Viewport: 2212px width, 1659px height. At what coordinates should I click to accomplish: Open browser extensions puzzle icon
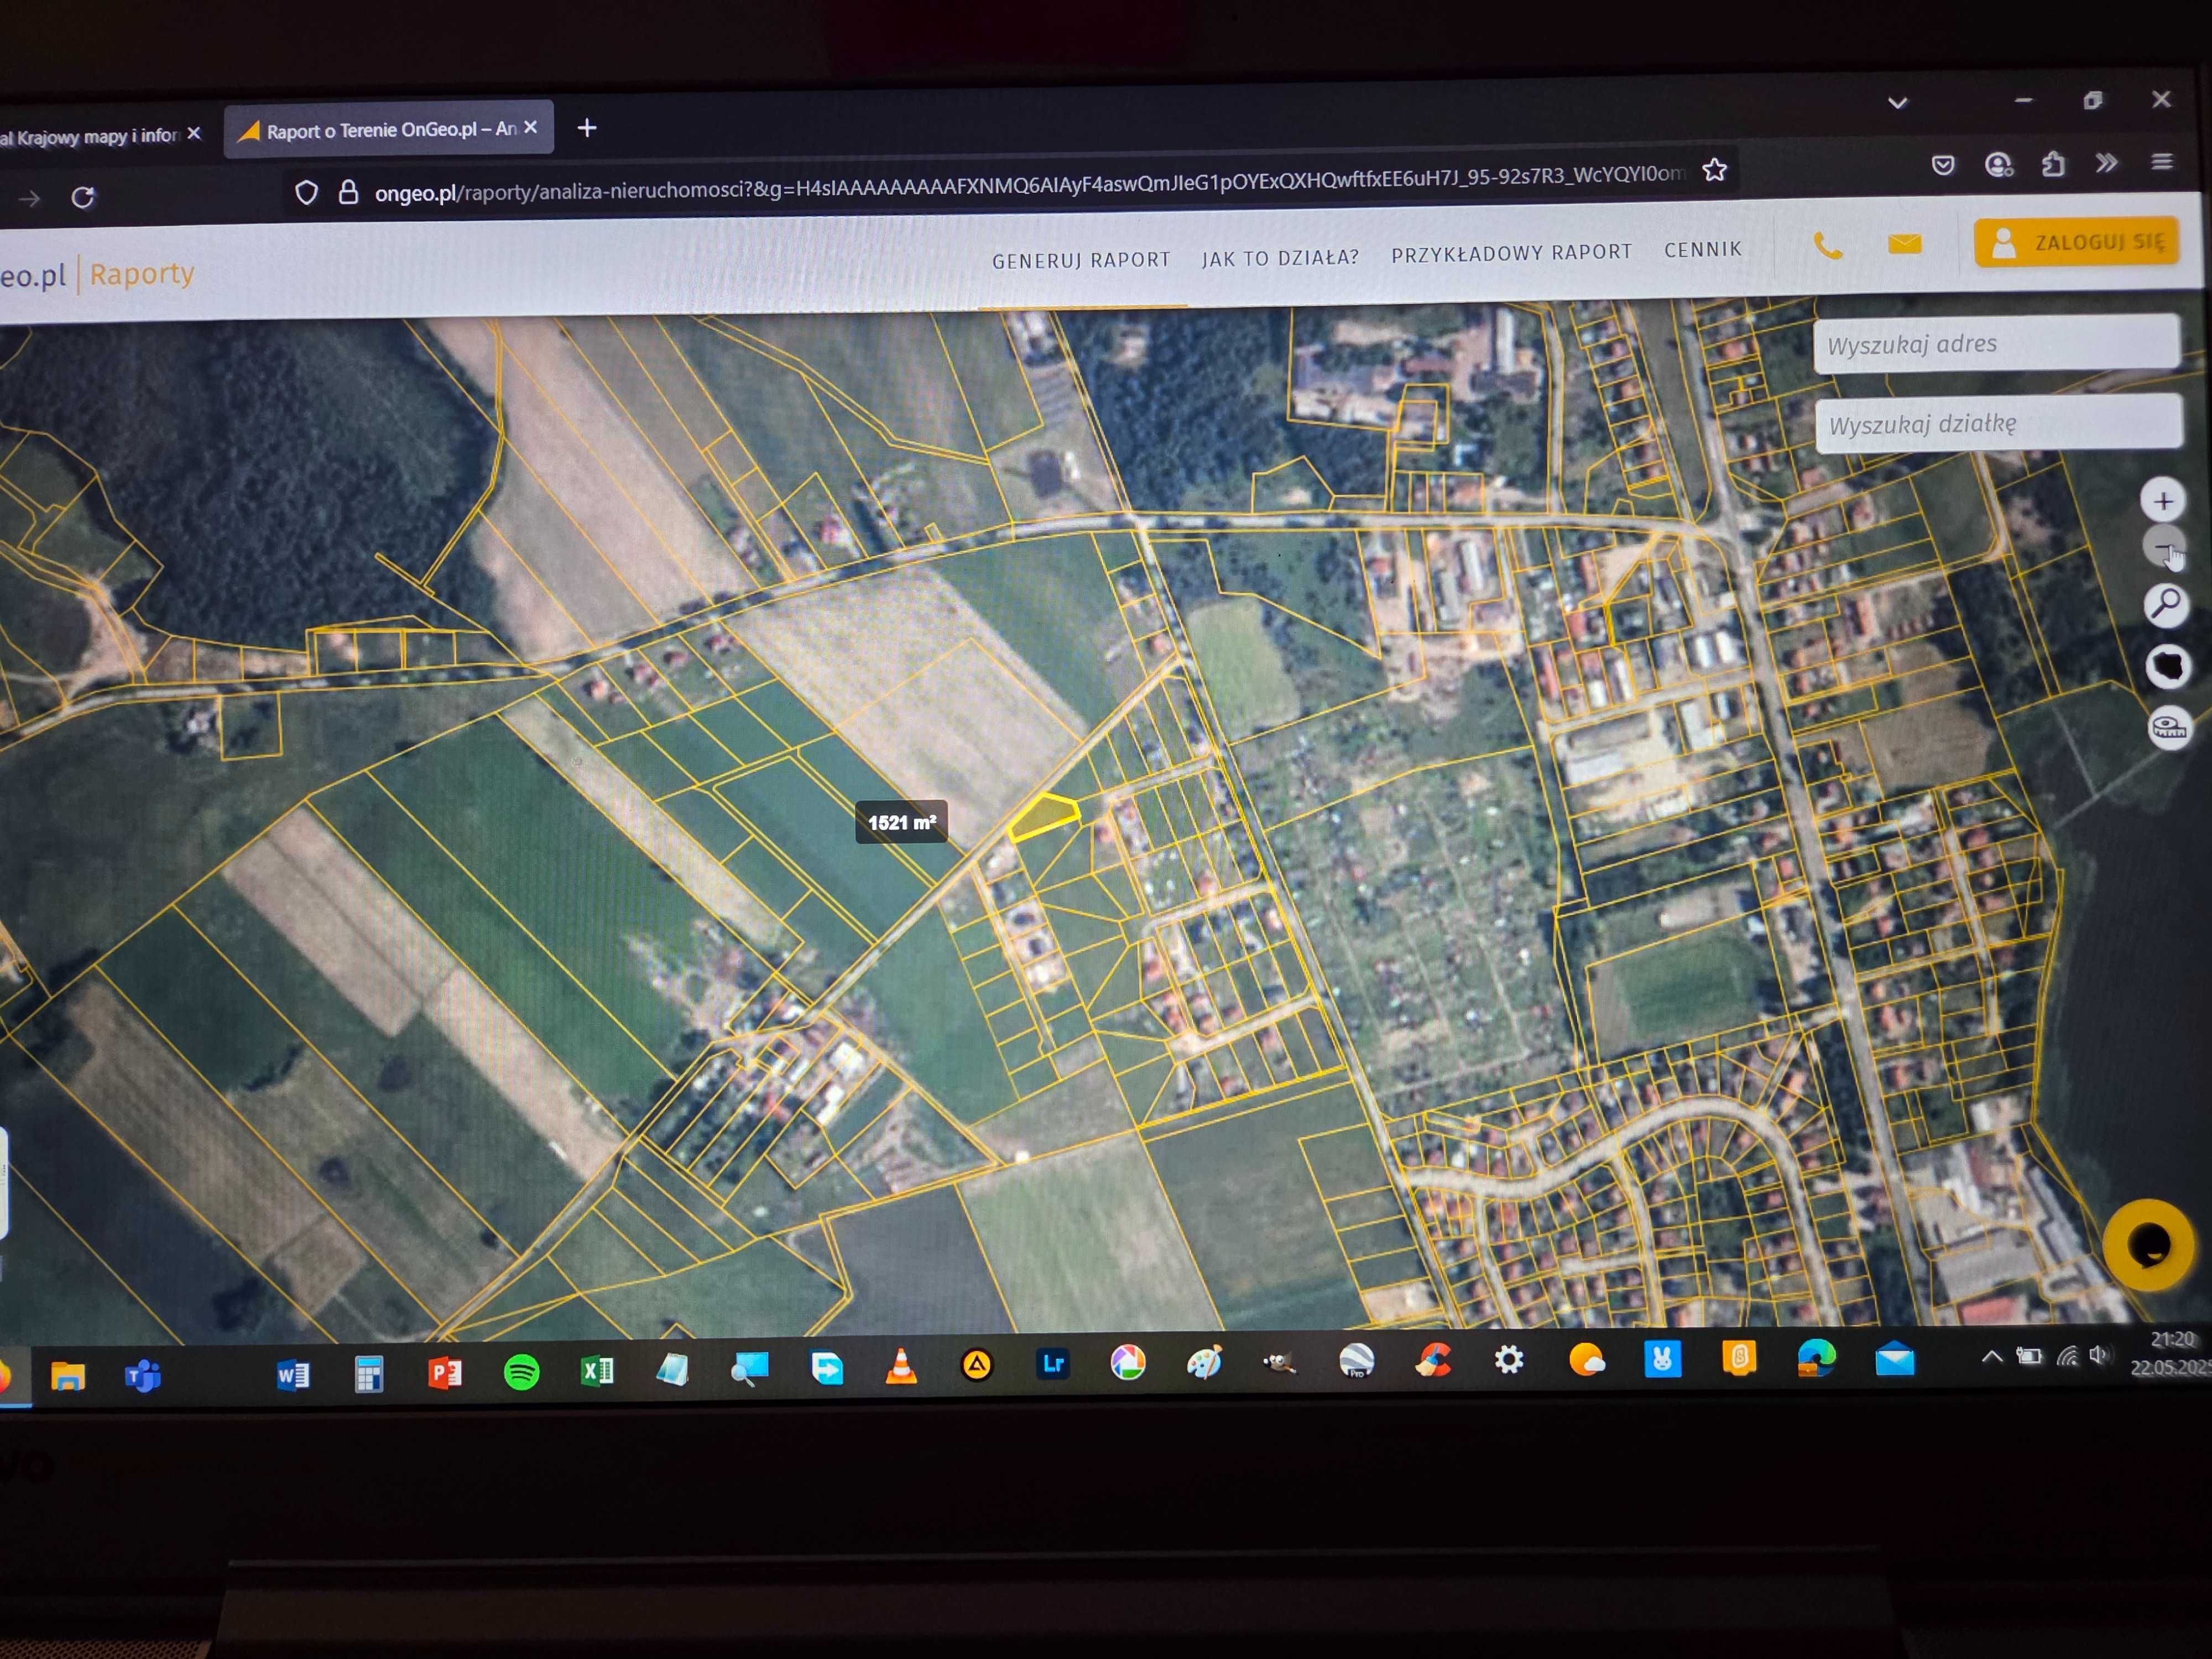click(x=2052, y=163)
